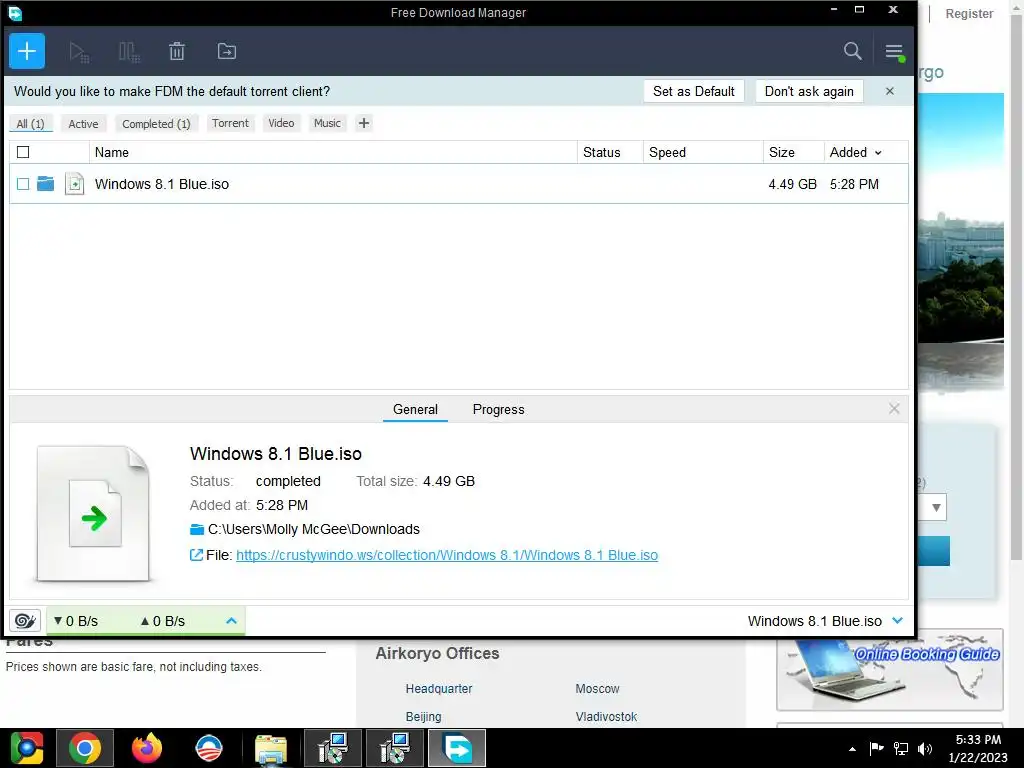
Task: Click the file icon beside Windows 8.1 Blue.iso
Action: click(74, 184)
